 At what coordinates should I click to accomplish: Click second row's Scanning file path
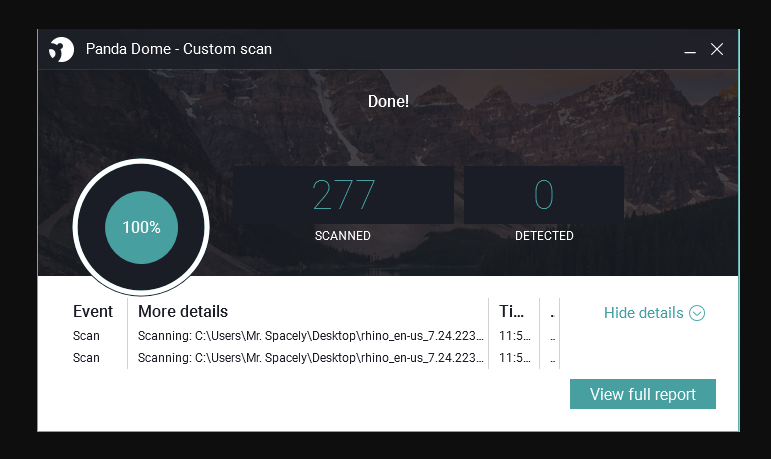point(311,358)
